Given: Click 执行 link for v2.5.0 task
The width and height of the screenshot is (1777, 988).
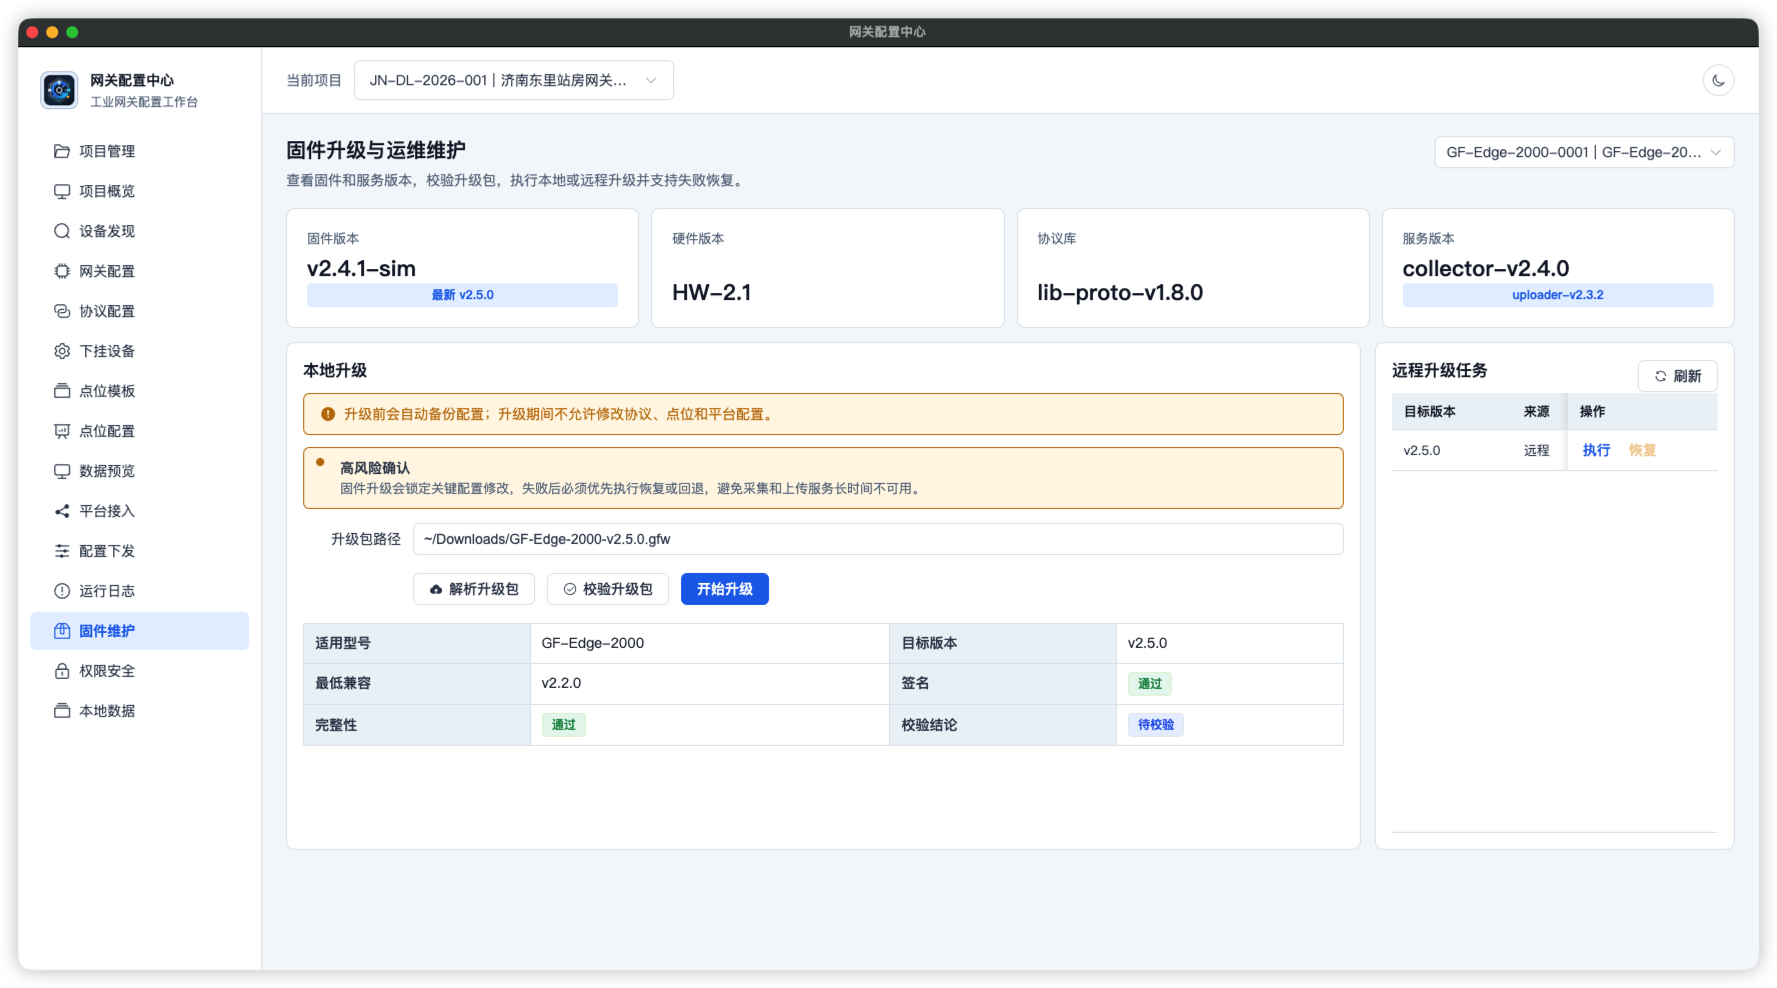Looking at the screenshot, I should pyautogui.click(x=1596, y=450).
